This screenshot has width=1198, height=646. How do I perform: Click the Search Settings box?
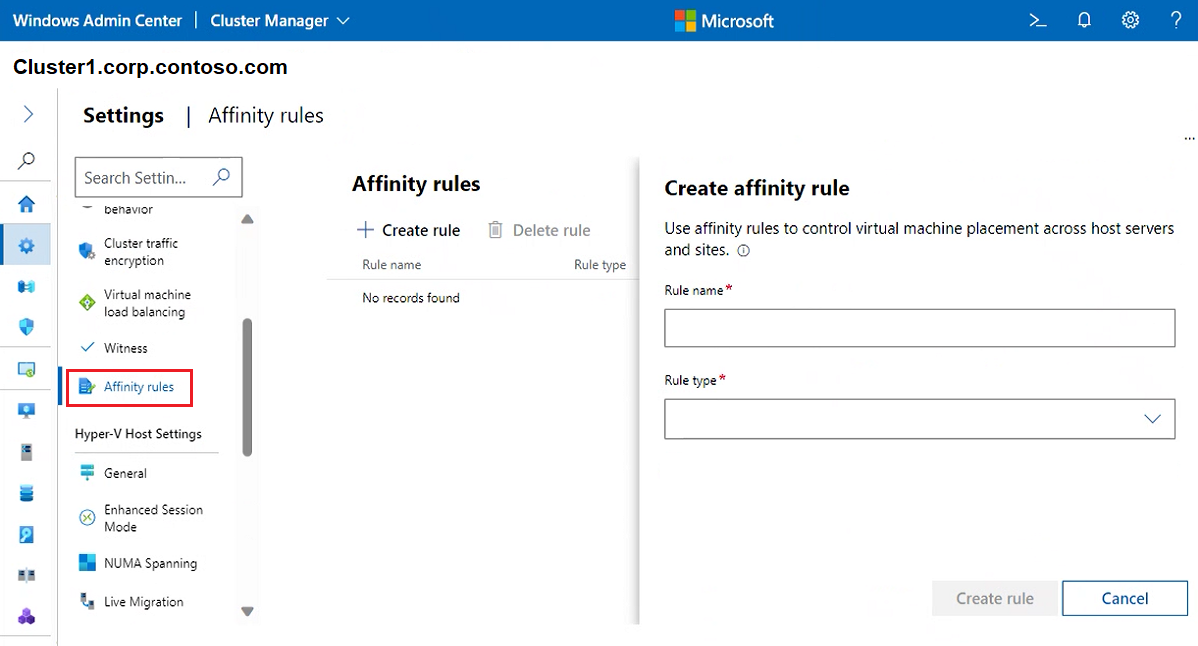coord(145,177)
